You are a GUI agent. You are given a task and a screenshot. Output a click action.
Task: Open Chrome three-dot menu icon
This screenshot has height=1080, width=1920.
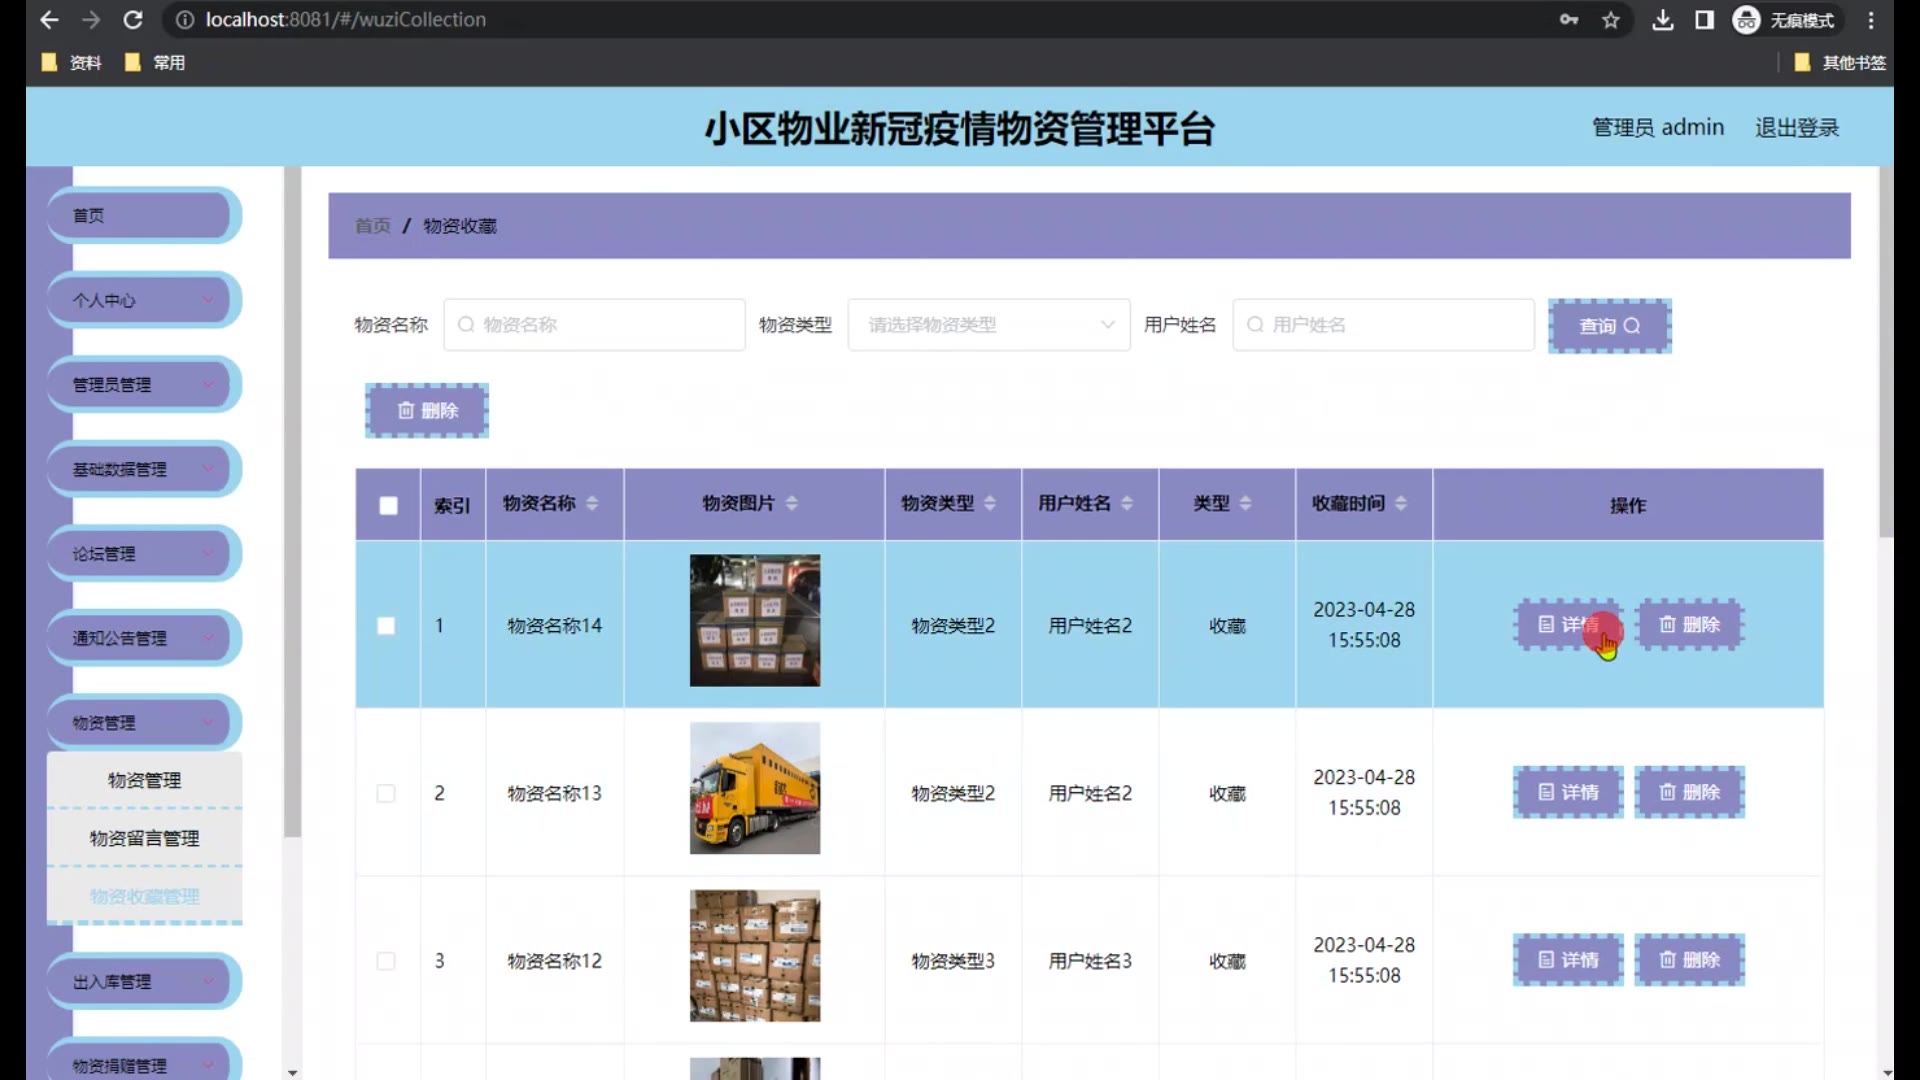(1871, 20)
